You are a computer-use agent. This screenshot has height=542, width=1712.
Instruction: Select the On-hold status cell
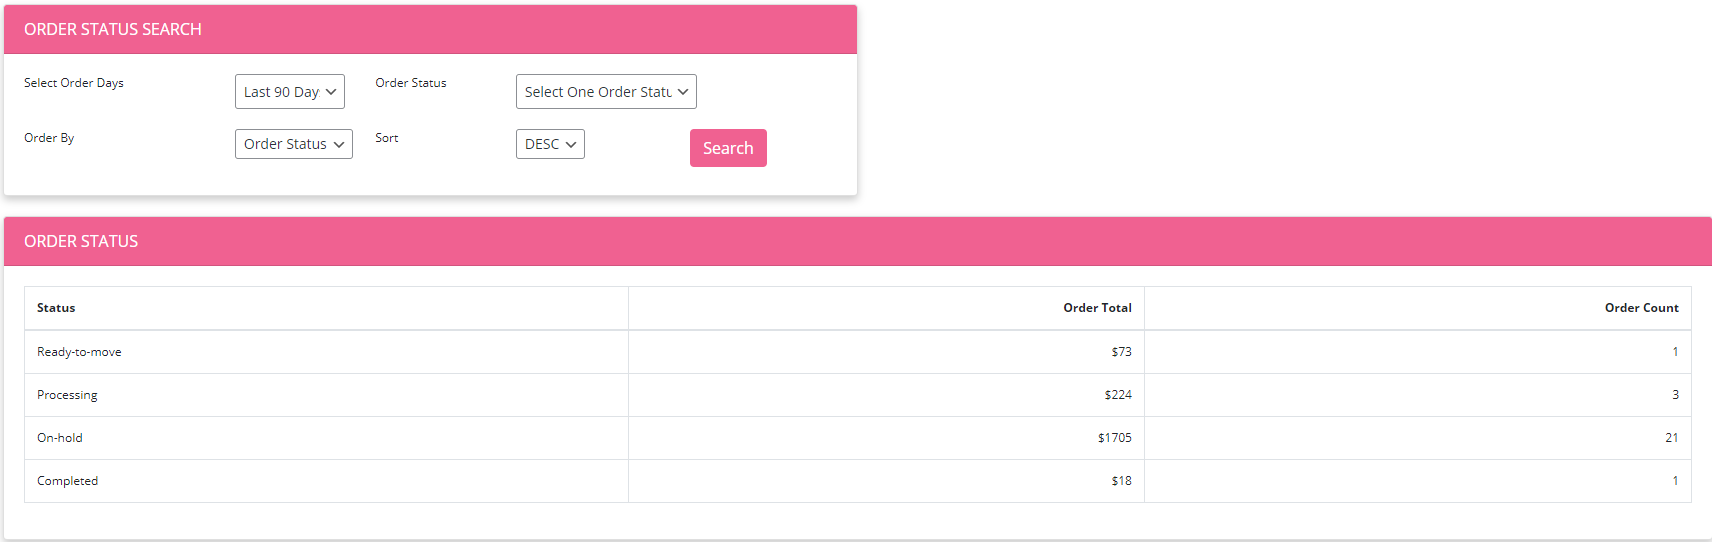tap(60, 438)
